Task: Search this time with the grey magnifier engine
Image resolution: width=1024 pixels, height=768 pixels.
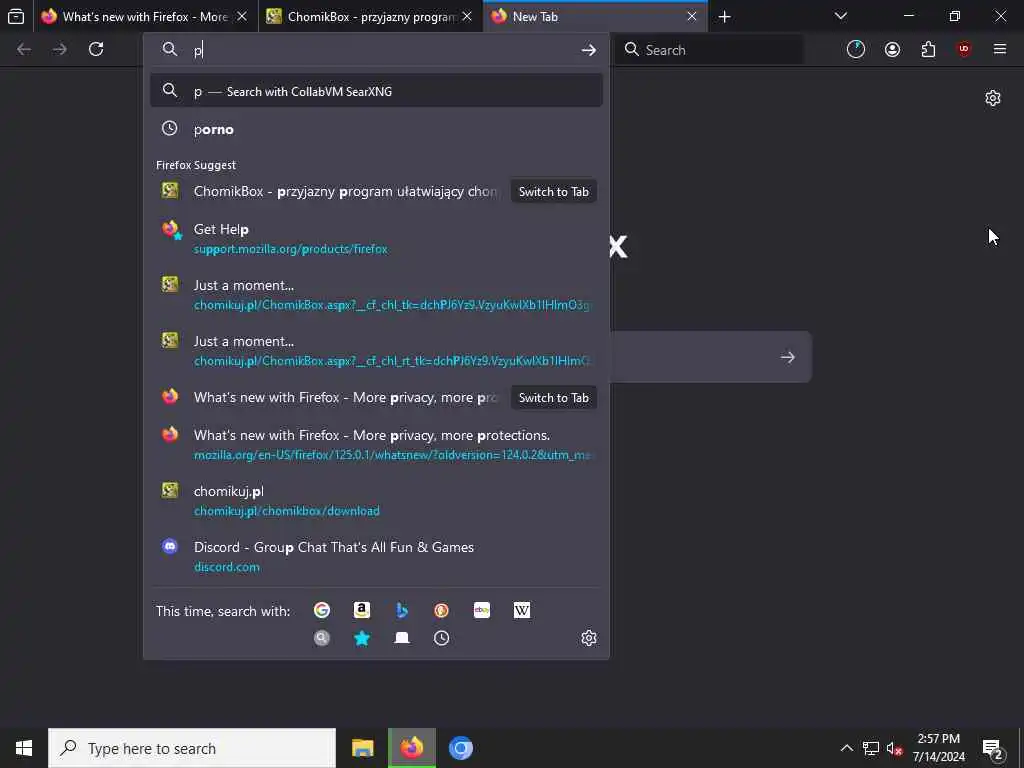Action: 322,638
